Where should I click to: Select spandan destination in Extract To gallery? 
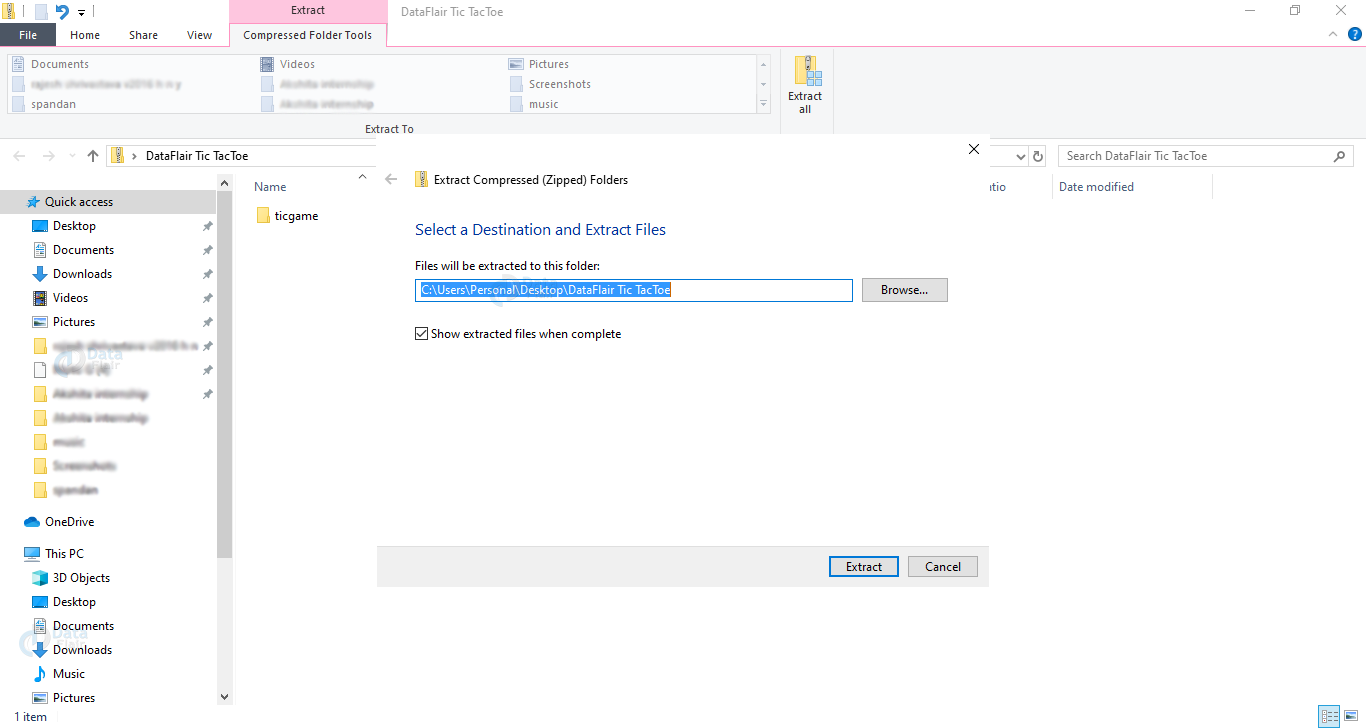click(x=44, y=104)
